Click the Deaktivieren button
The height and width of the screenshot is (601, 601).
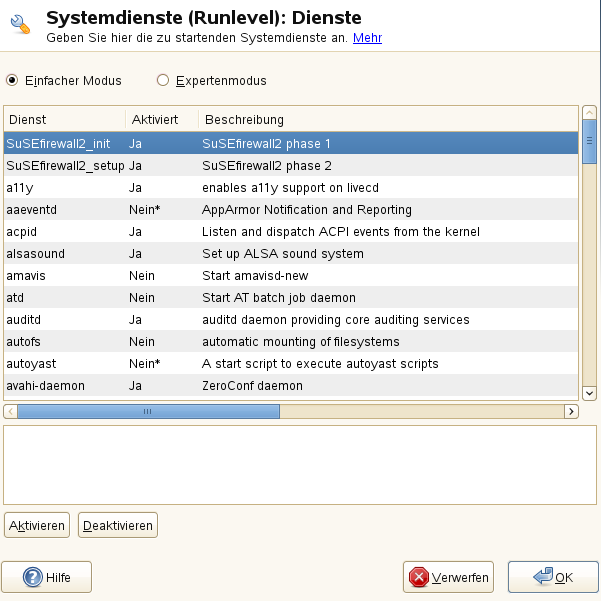[x=118, y=525]
